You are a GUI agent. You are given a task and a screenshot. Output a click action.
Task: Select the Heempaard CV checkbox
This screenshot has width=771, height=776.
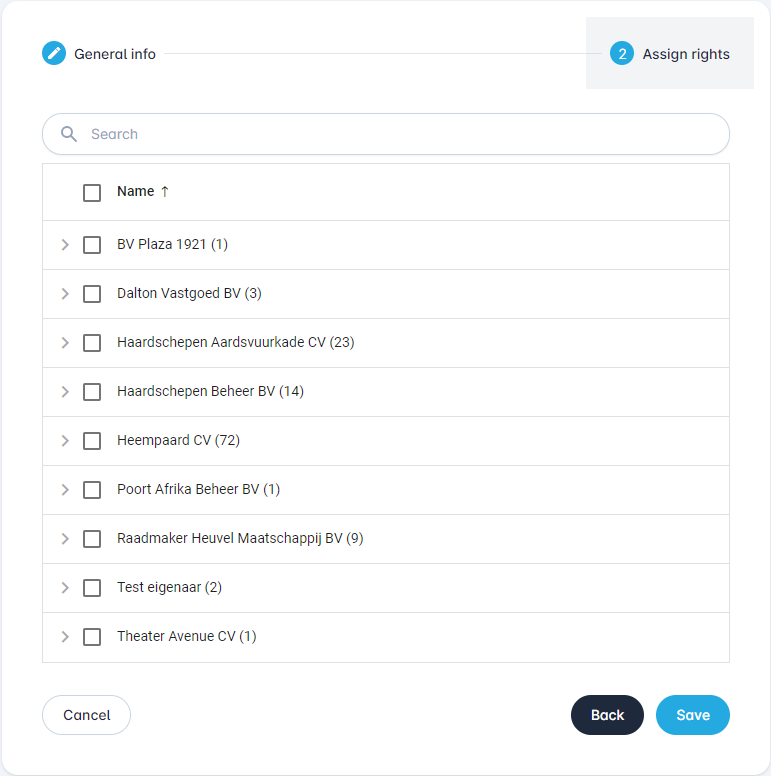coord(92,441)
